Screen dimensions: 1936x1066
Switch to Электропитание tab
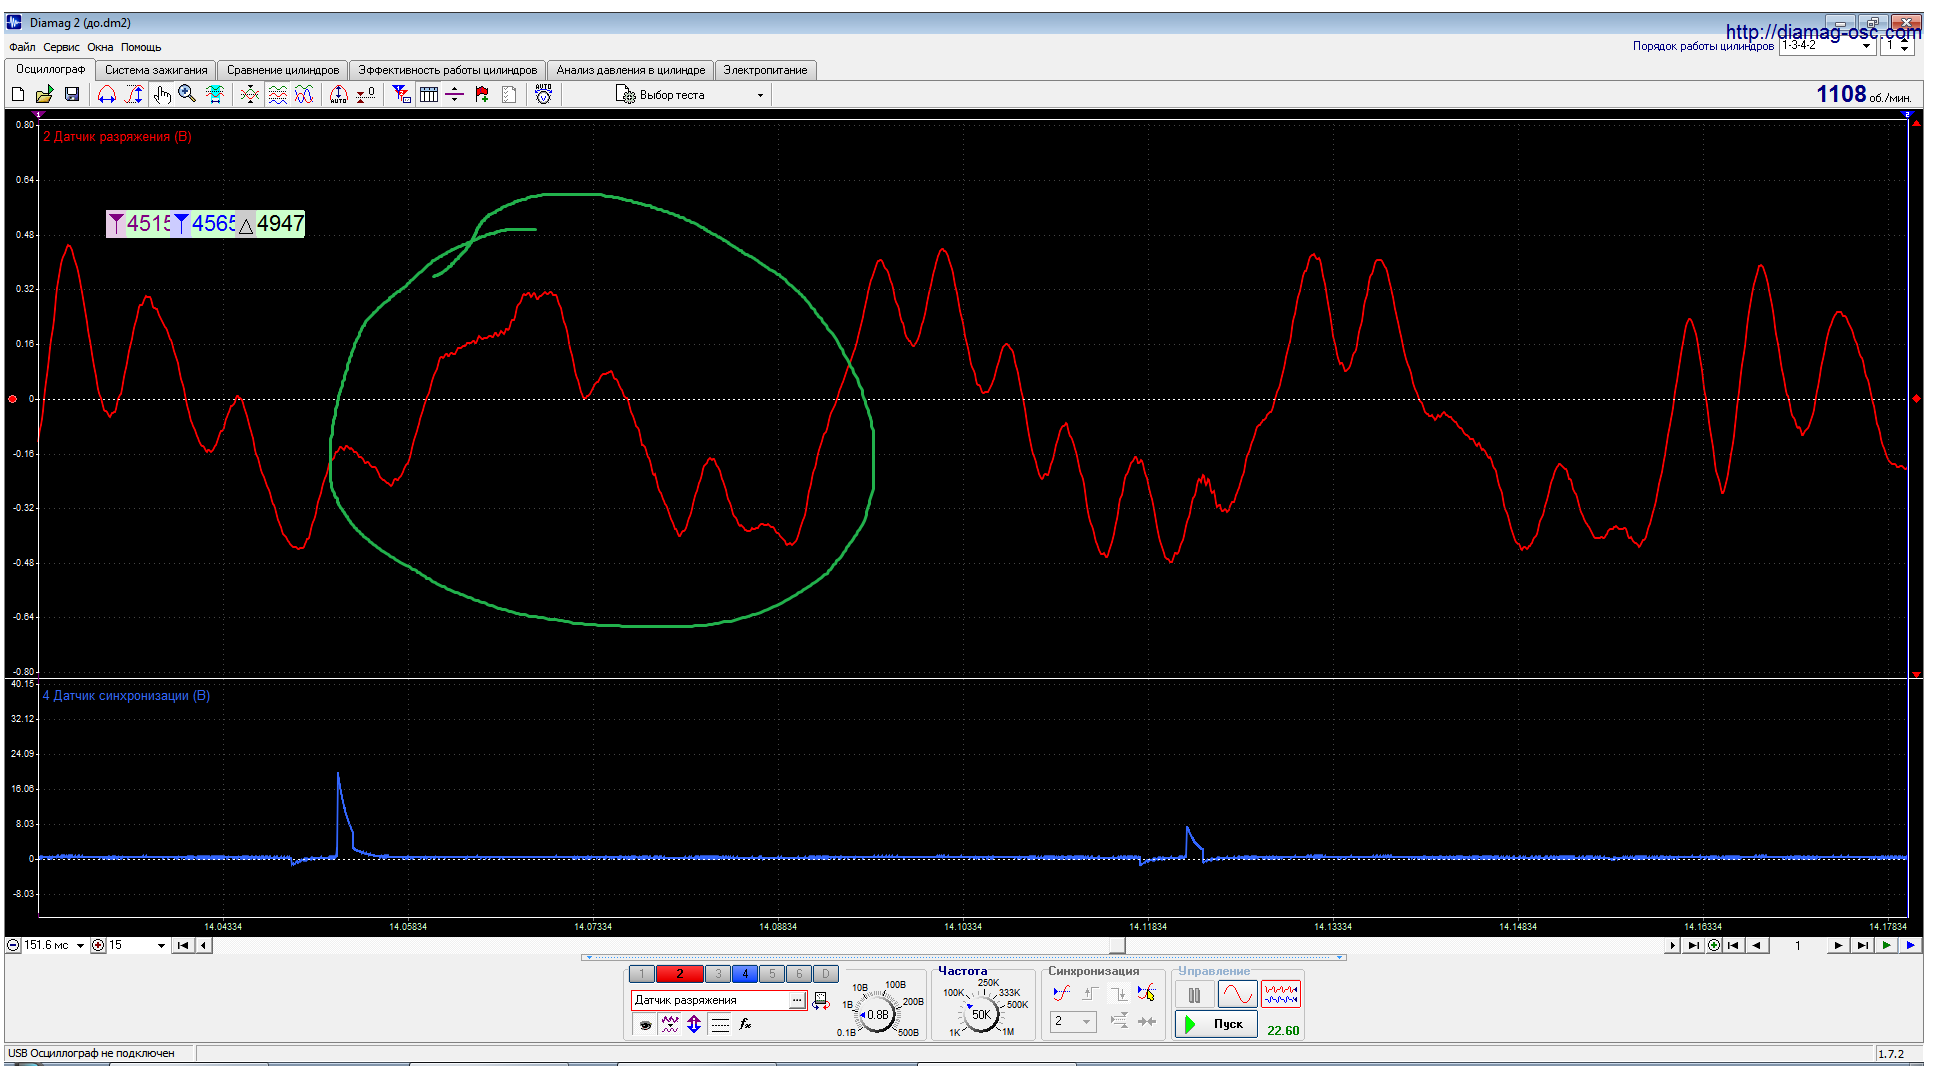(x=765, y=70)
